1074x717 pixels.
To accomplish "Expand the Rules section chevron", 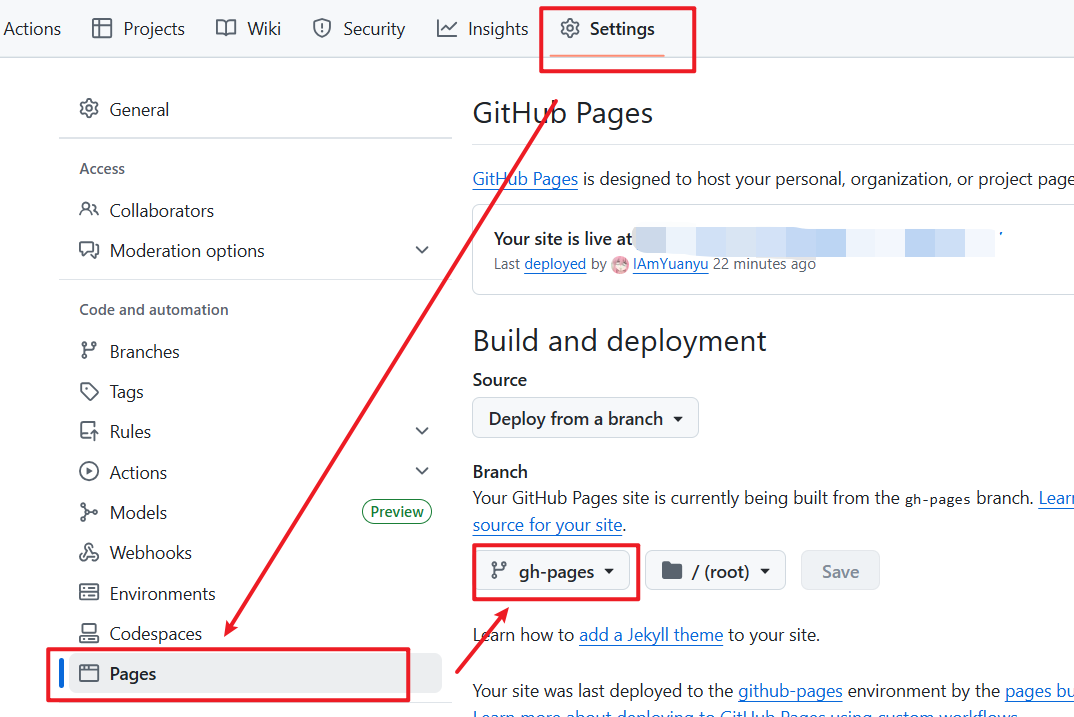I will pos(422,432).
